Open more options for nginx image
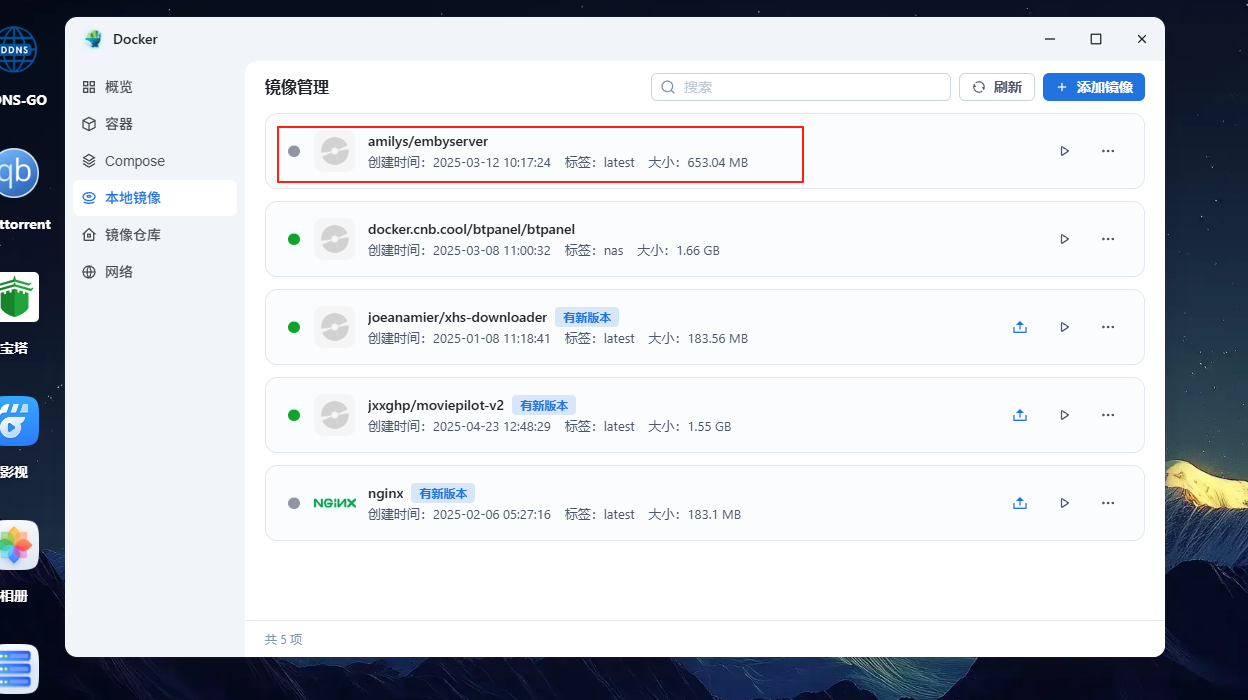Screen dimensions: 1248x700 point(1108,503)
